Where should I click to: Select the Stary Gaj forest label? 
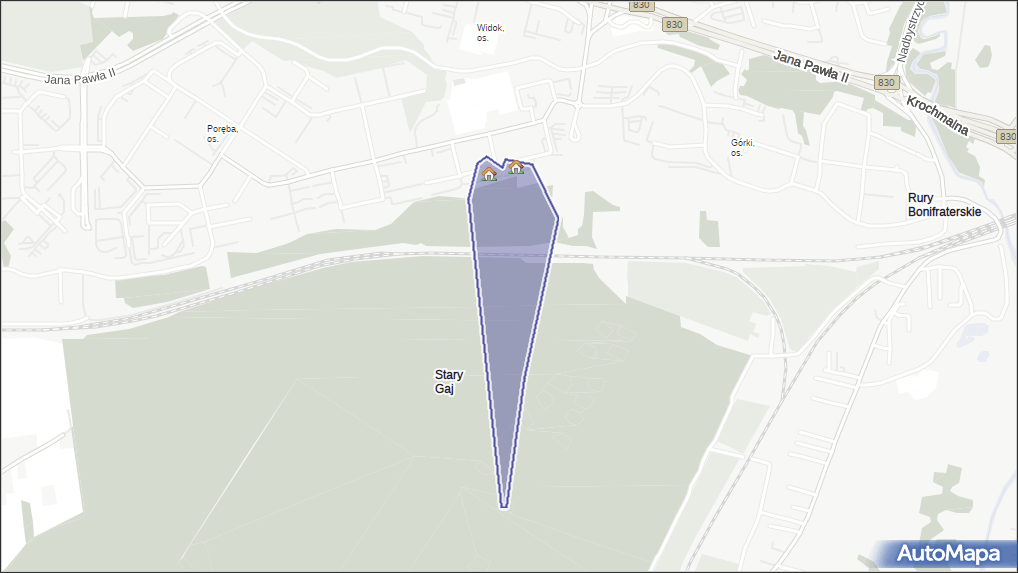pyautogui.click(x=449, y=382)
